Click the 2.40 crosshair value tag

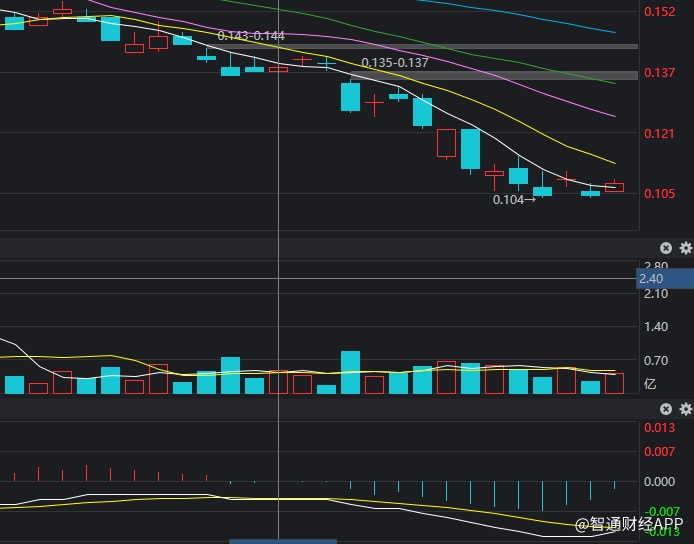pos(651,279)
